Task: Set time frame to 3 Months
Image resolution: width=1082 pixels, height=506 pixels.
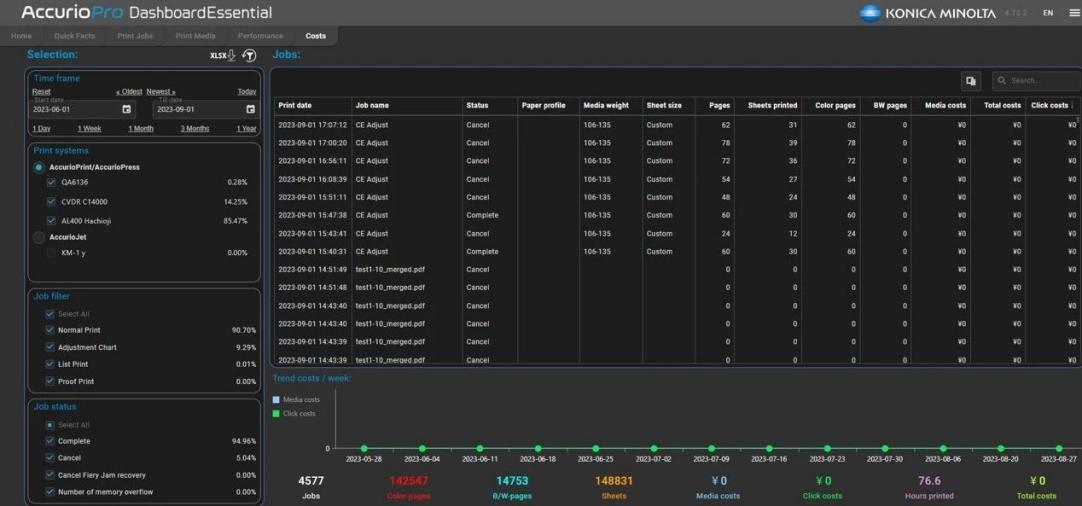Action: click(195, 128)
